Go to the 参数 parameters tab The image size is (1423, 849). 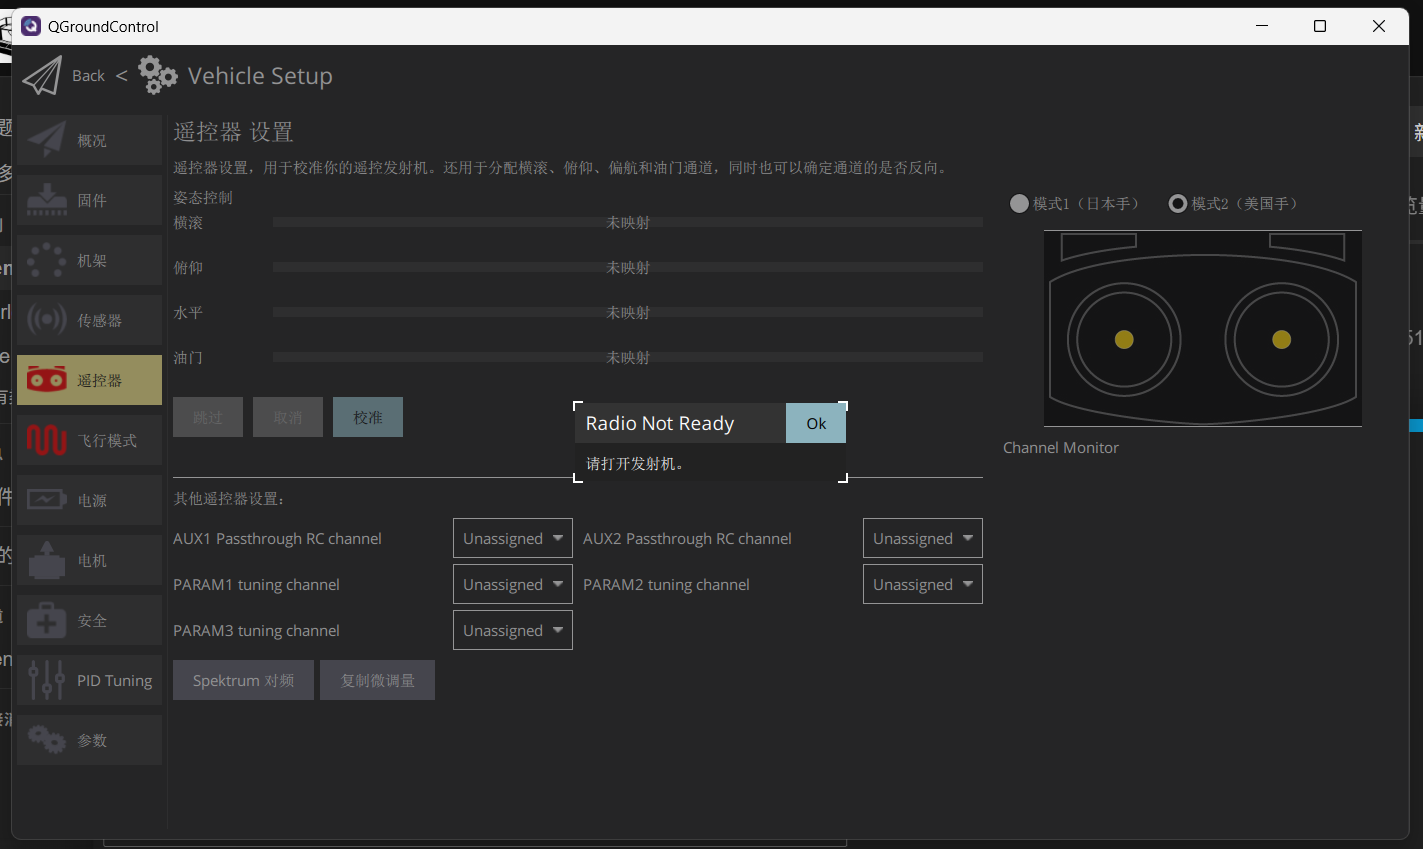(90, 740)
